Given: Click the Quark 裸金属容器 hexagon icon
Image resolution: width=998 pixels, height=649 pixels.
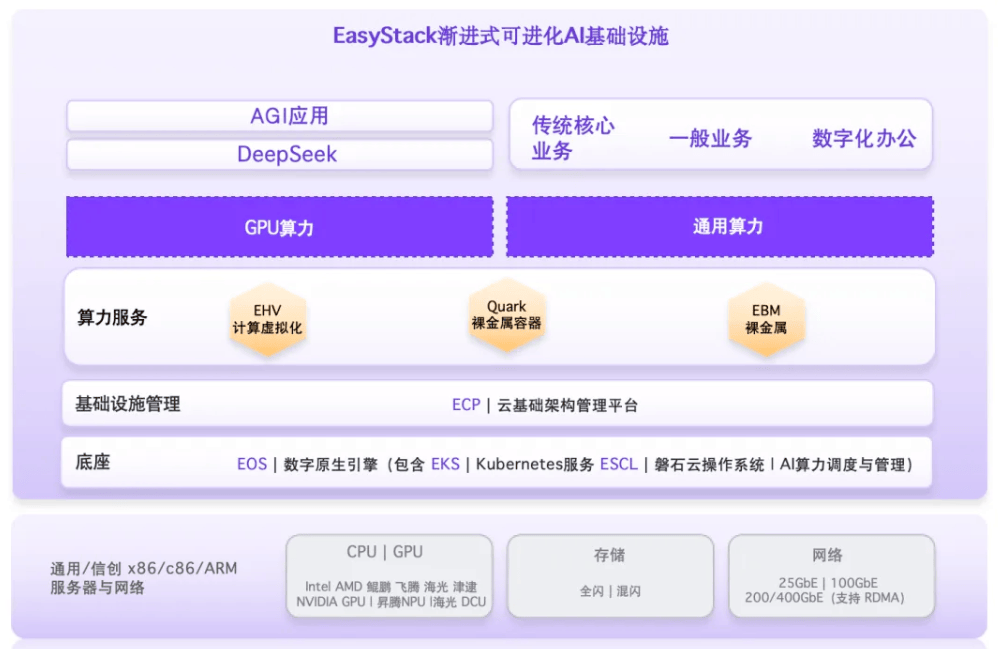Looking at the screenshot, I should pos(507,317).
